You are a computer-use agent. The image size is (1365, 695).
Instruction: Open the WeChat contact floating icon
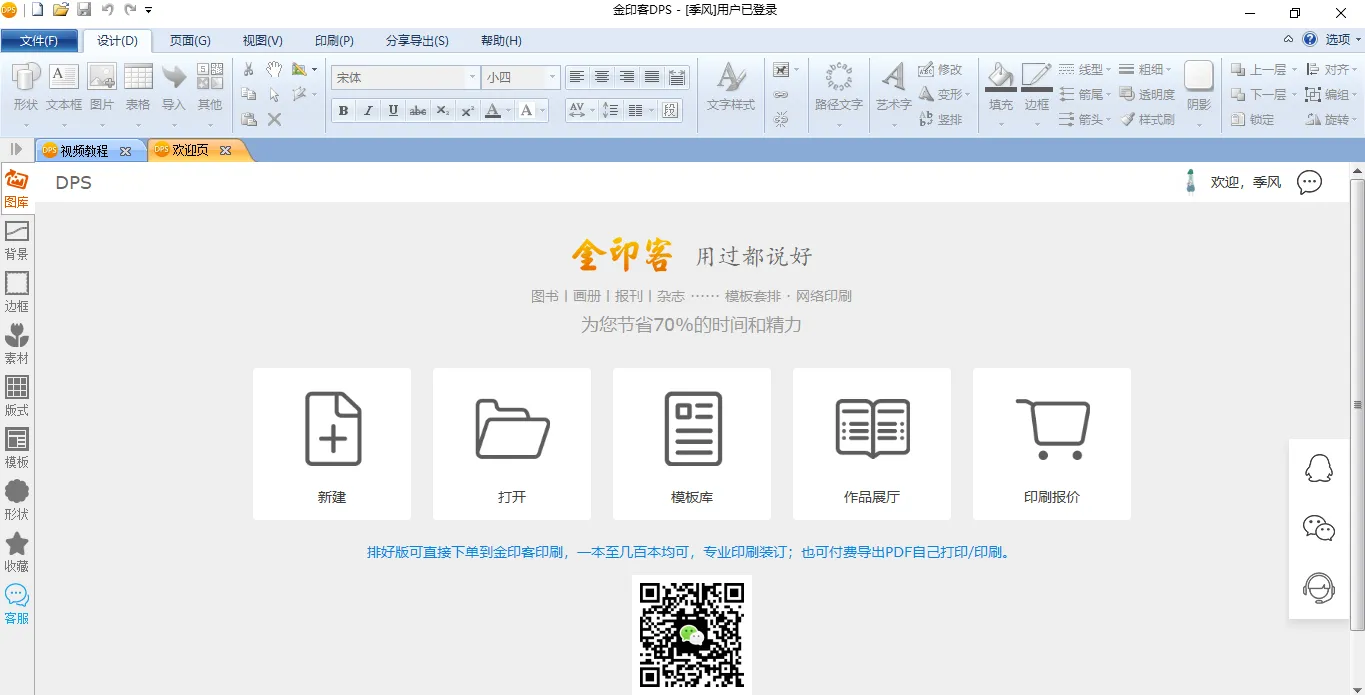click(1319, 528)
